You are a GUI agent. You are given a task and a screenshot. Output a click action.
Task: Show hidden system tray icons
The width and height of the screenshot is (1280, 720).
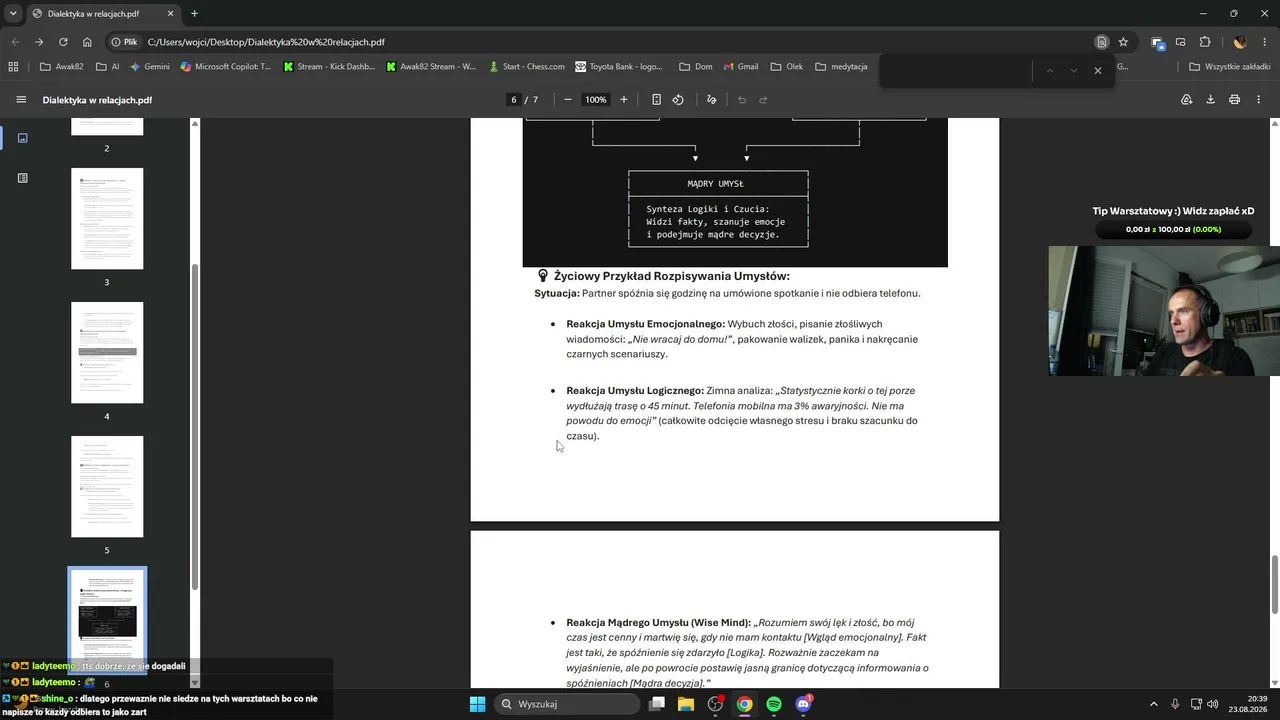tap(1153, 704)
